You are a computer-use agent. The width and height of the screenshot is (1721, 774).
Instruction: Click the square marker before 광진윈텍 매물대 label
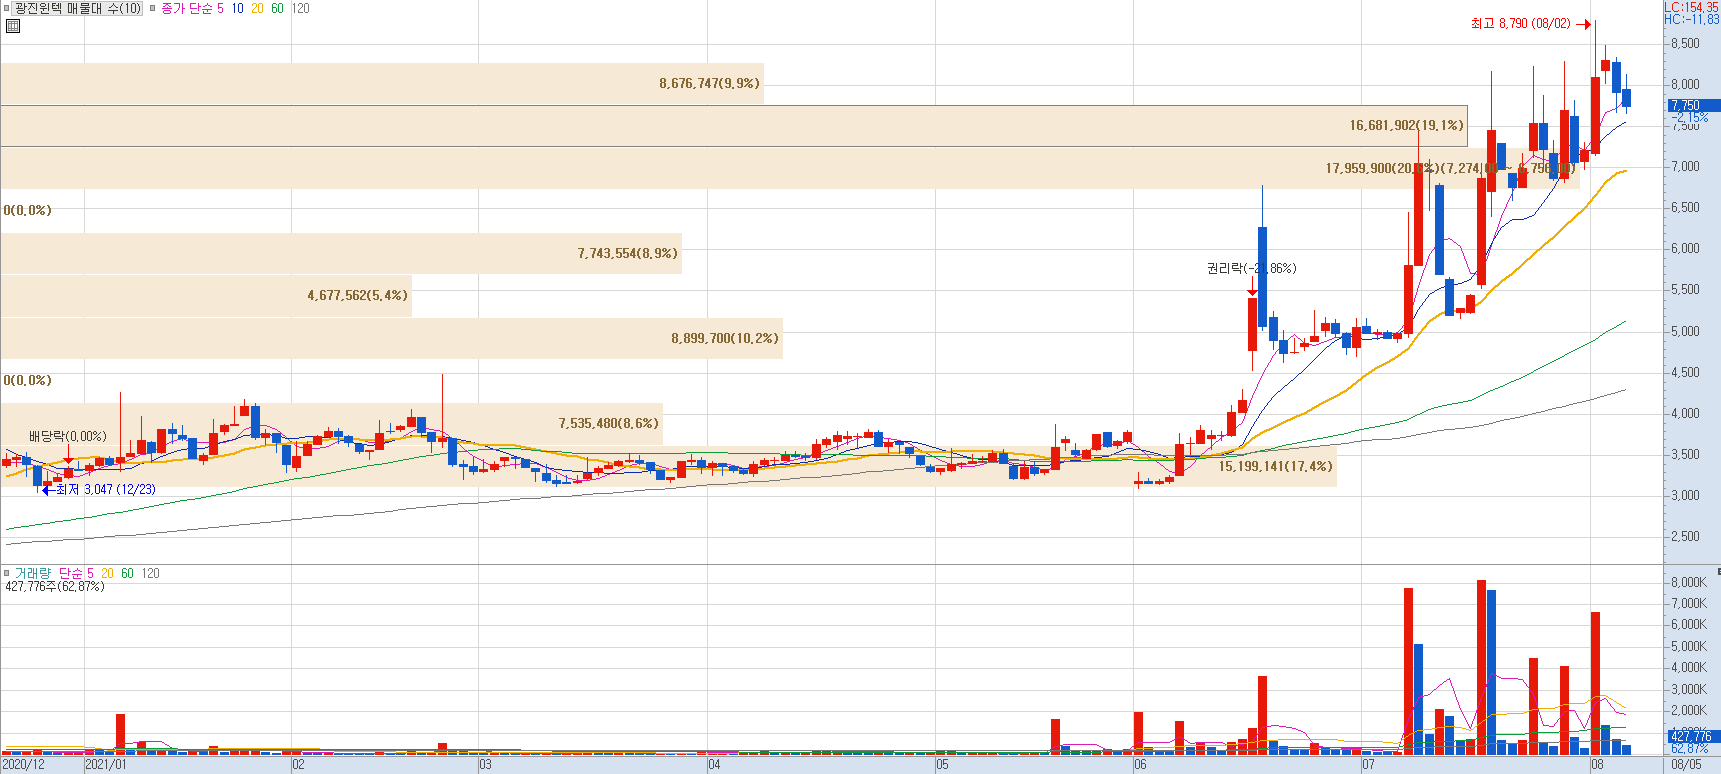pos(7,8)
